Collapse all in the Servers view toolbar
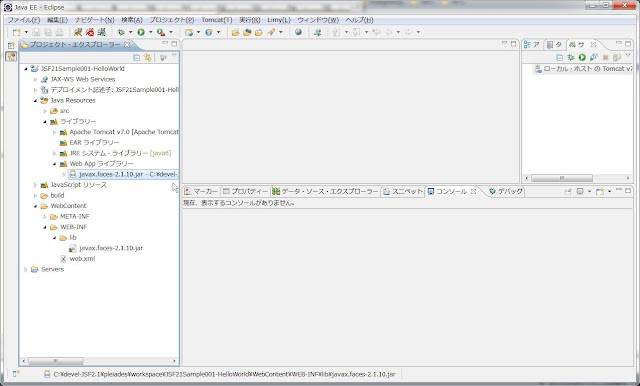Viewport: 640px width, 386px height. [560, 58]
